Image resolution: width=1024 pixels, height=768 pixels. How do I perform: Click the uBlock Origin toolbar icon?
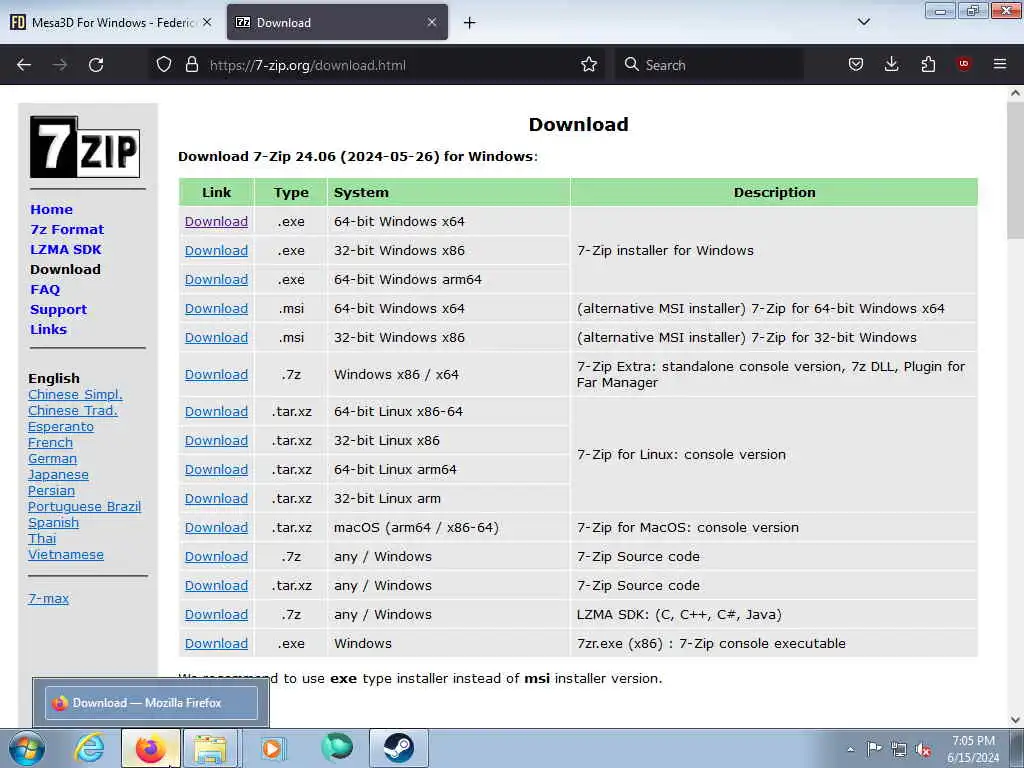964,64
